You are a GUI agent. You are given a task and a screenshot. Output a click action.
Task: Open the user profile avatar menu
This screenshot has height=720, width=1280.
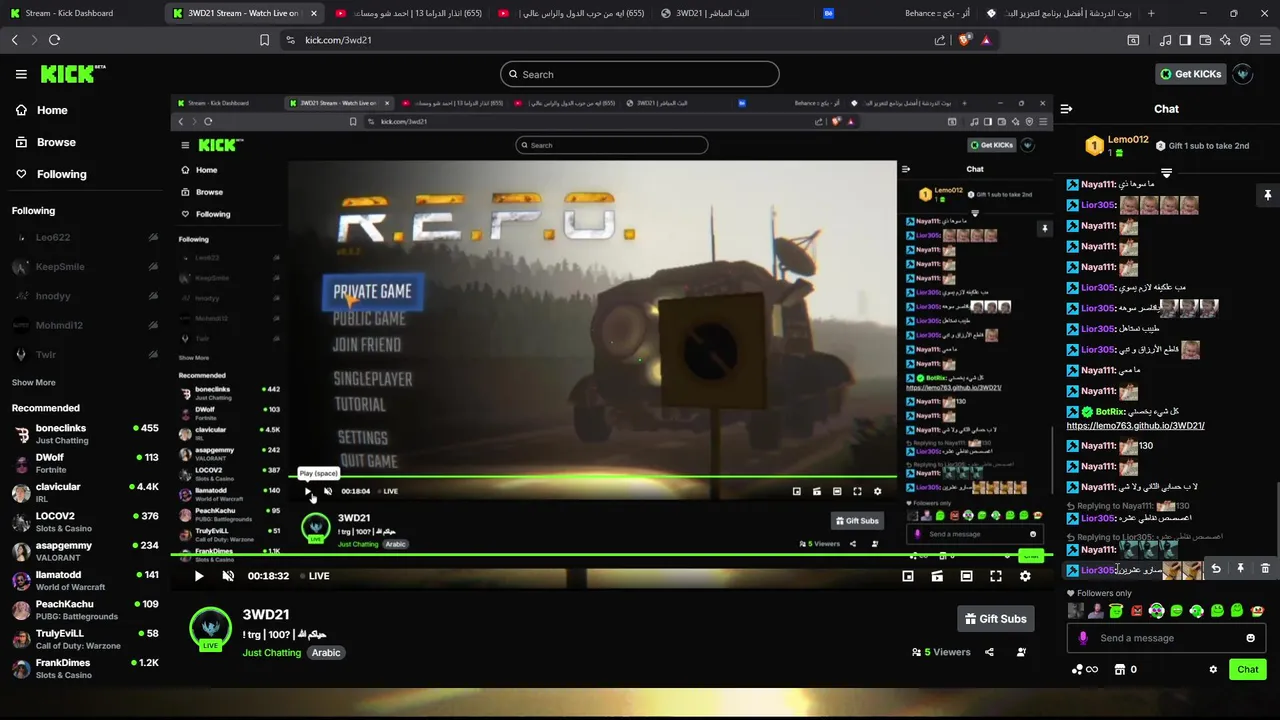click(1243, 74)
